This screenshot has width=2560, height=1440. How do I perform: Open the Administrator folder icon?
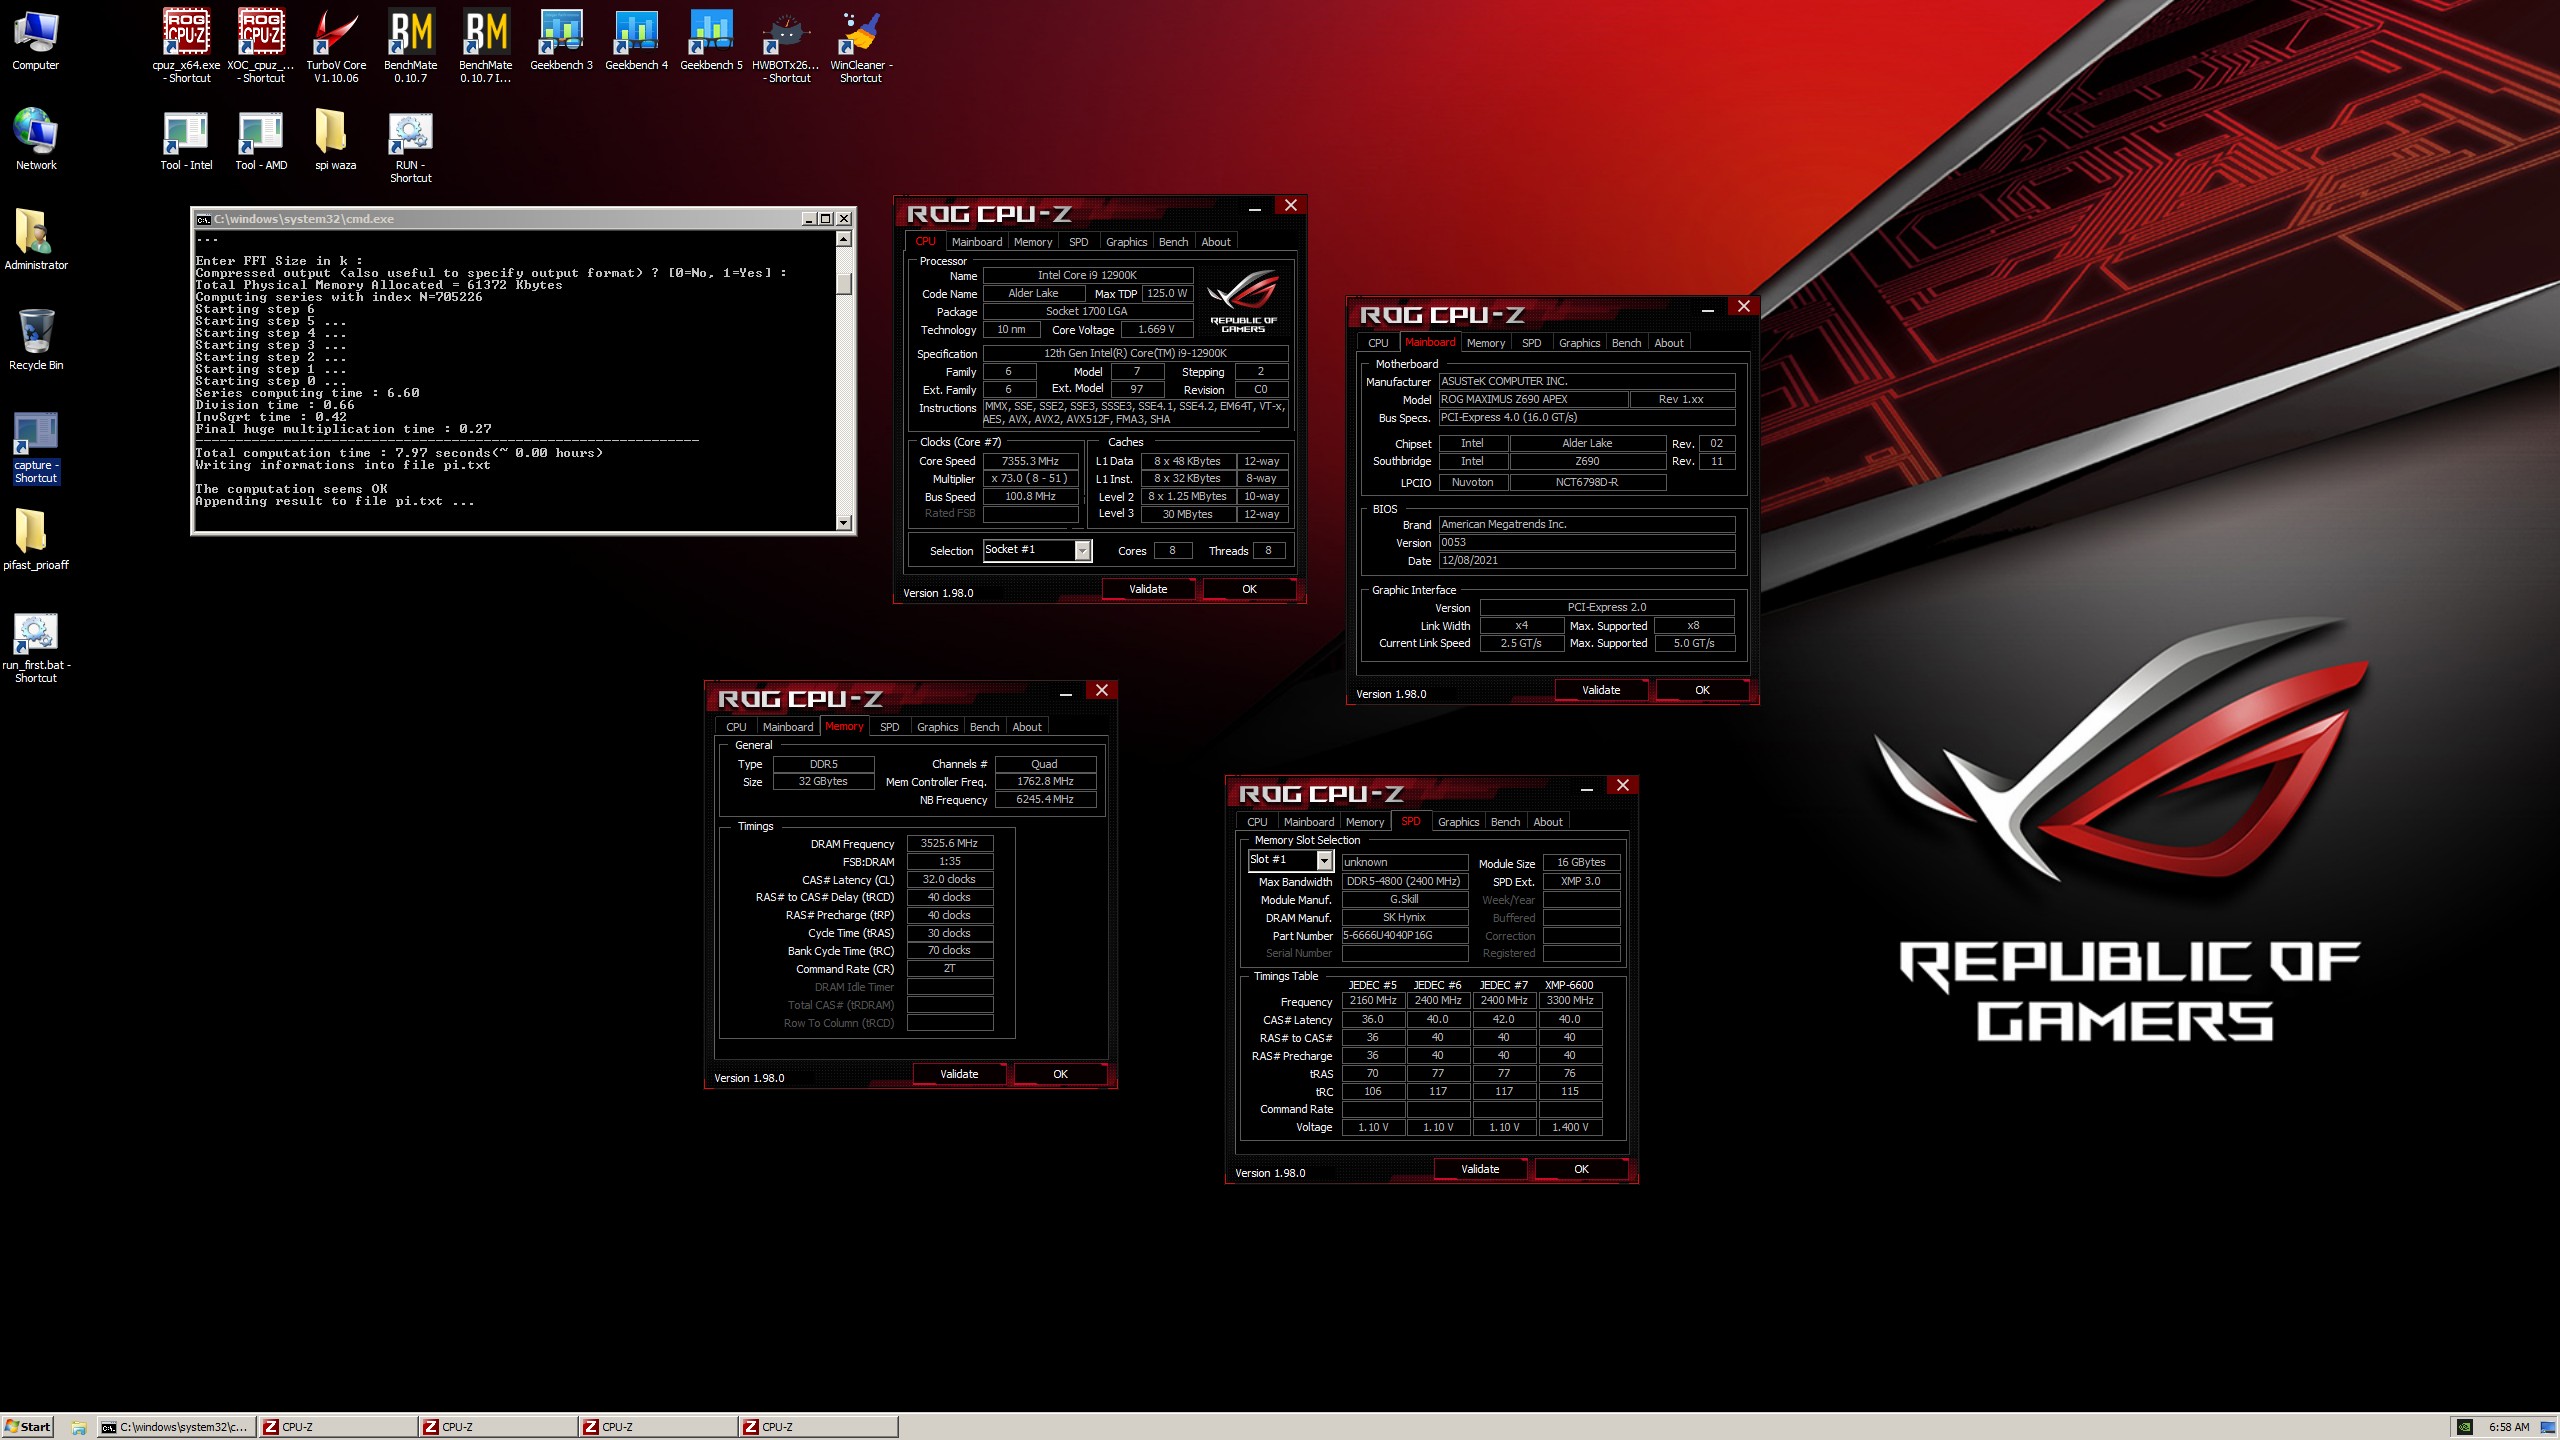coord(36,240)
